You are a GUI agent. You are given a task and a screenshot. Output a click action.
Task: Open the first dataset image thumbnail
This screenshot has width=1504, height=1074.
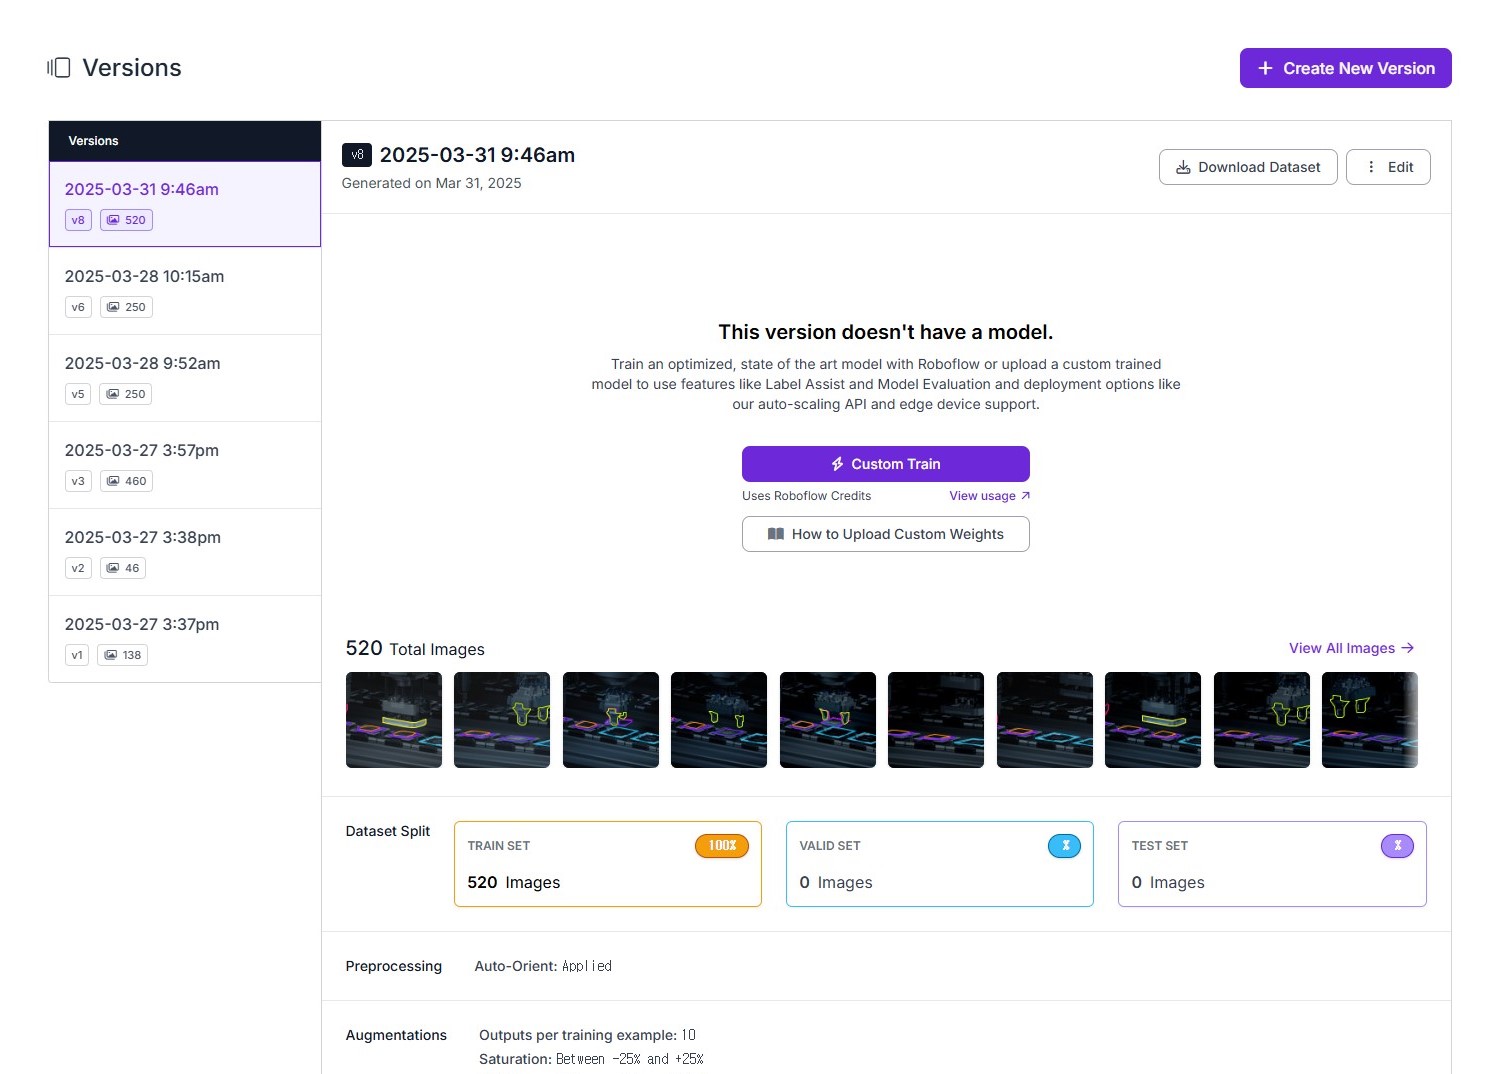click(x=394, y=720)
